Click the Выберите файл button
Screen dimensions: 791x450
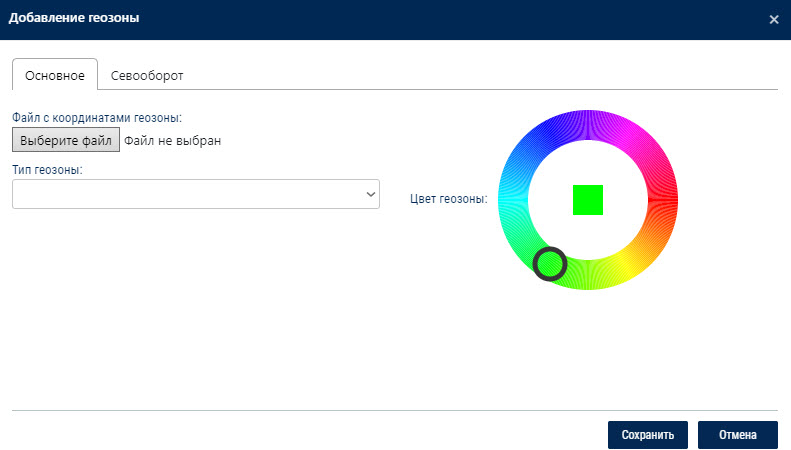66,140
